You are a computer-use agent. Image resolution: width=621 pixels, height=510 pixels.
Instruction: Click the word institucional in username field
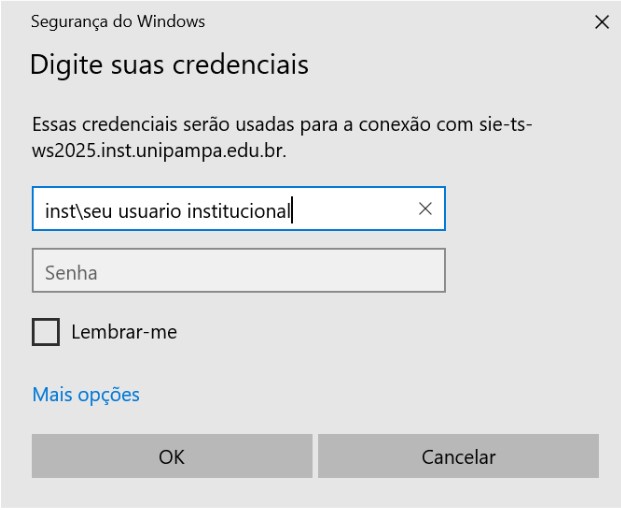(x=239, y=210)
